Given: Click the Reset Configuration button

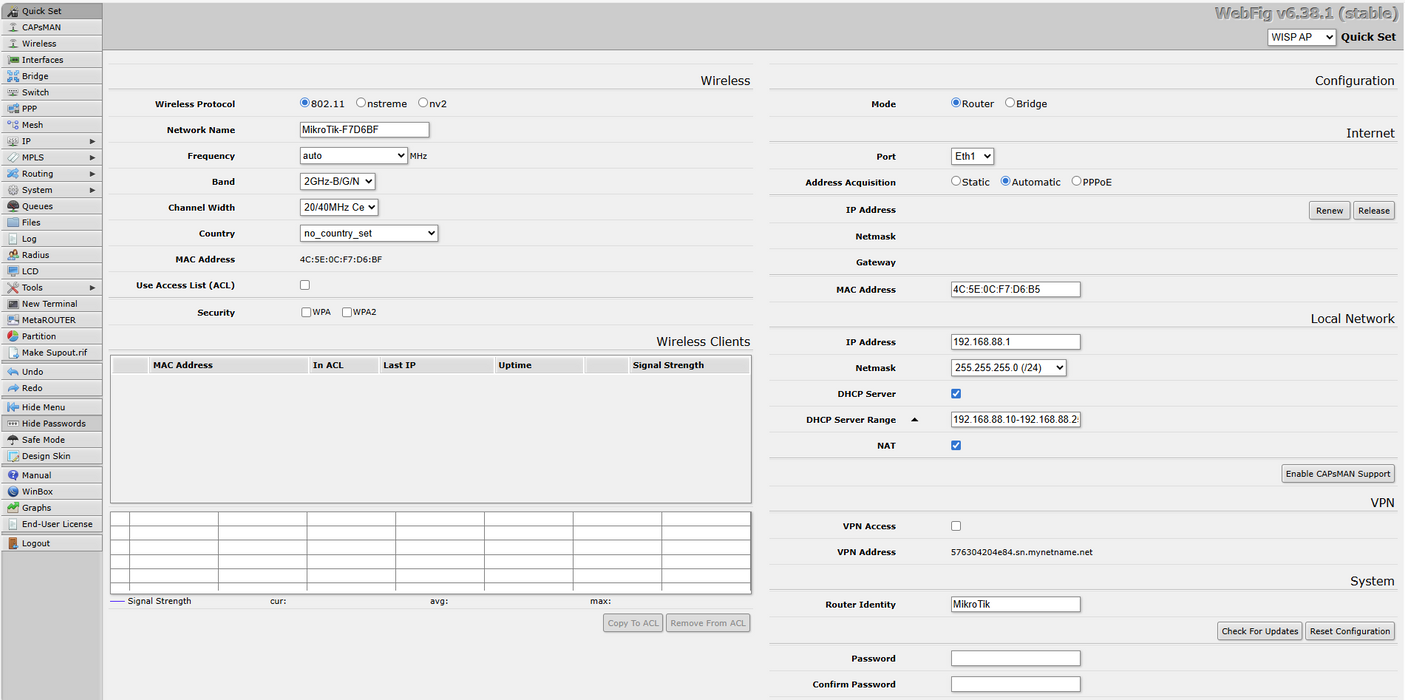Looking at the screenshot, I should point(1349,631).
